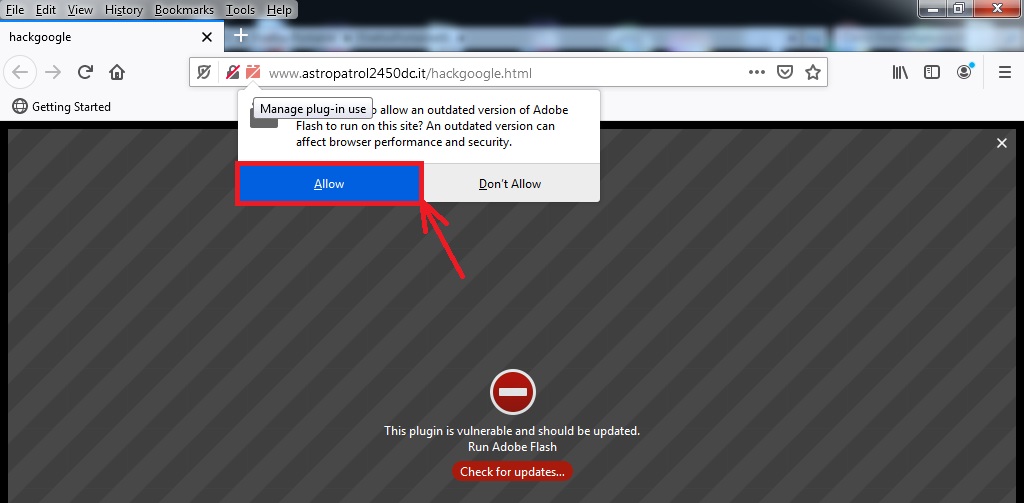Screen dimensions: 1024x503
Task: Save page to Pocket
Action: point(784,73)
